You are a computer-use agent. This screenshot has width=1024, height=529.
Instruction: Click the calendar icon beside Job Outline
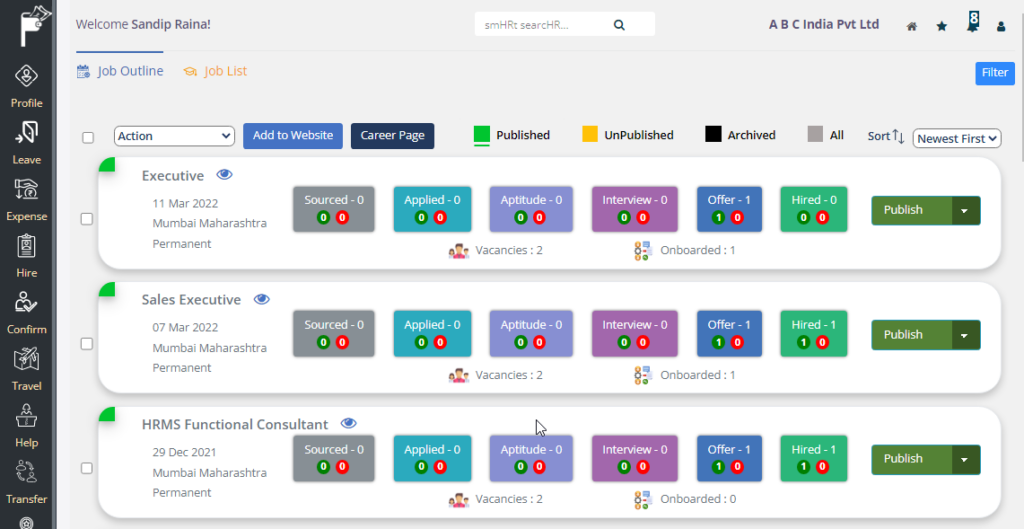pyautogui.click(x=84, y=71)
